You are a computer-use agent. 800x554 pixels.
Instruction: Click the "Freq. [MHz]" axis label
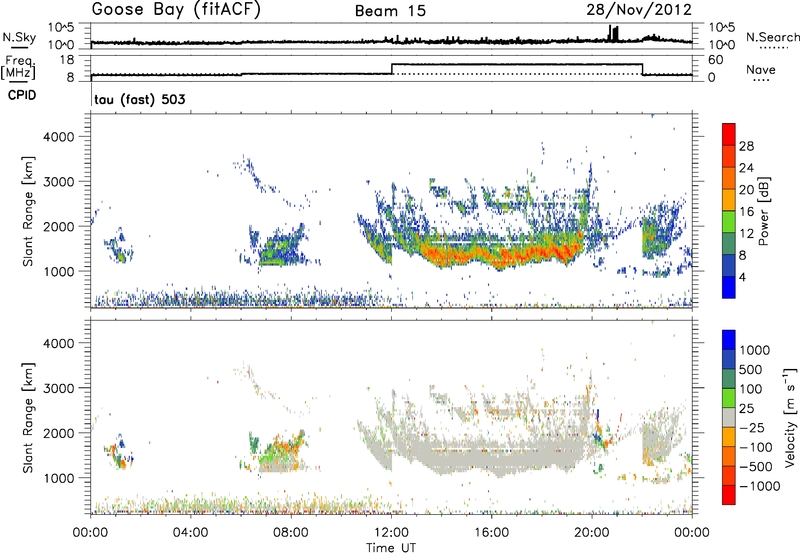19,68
